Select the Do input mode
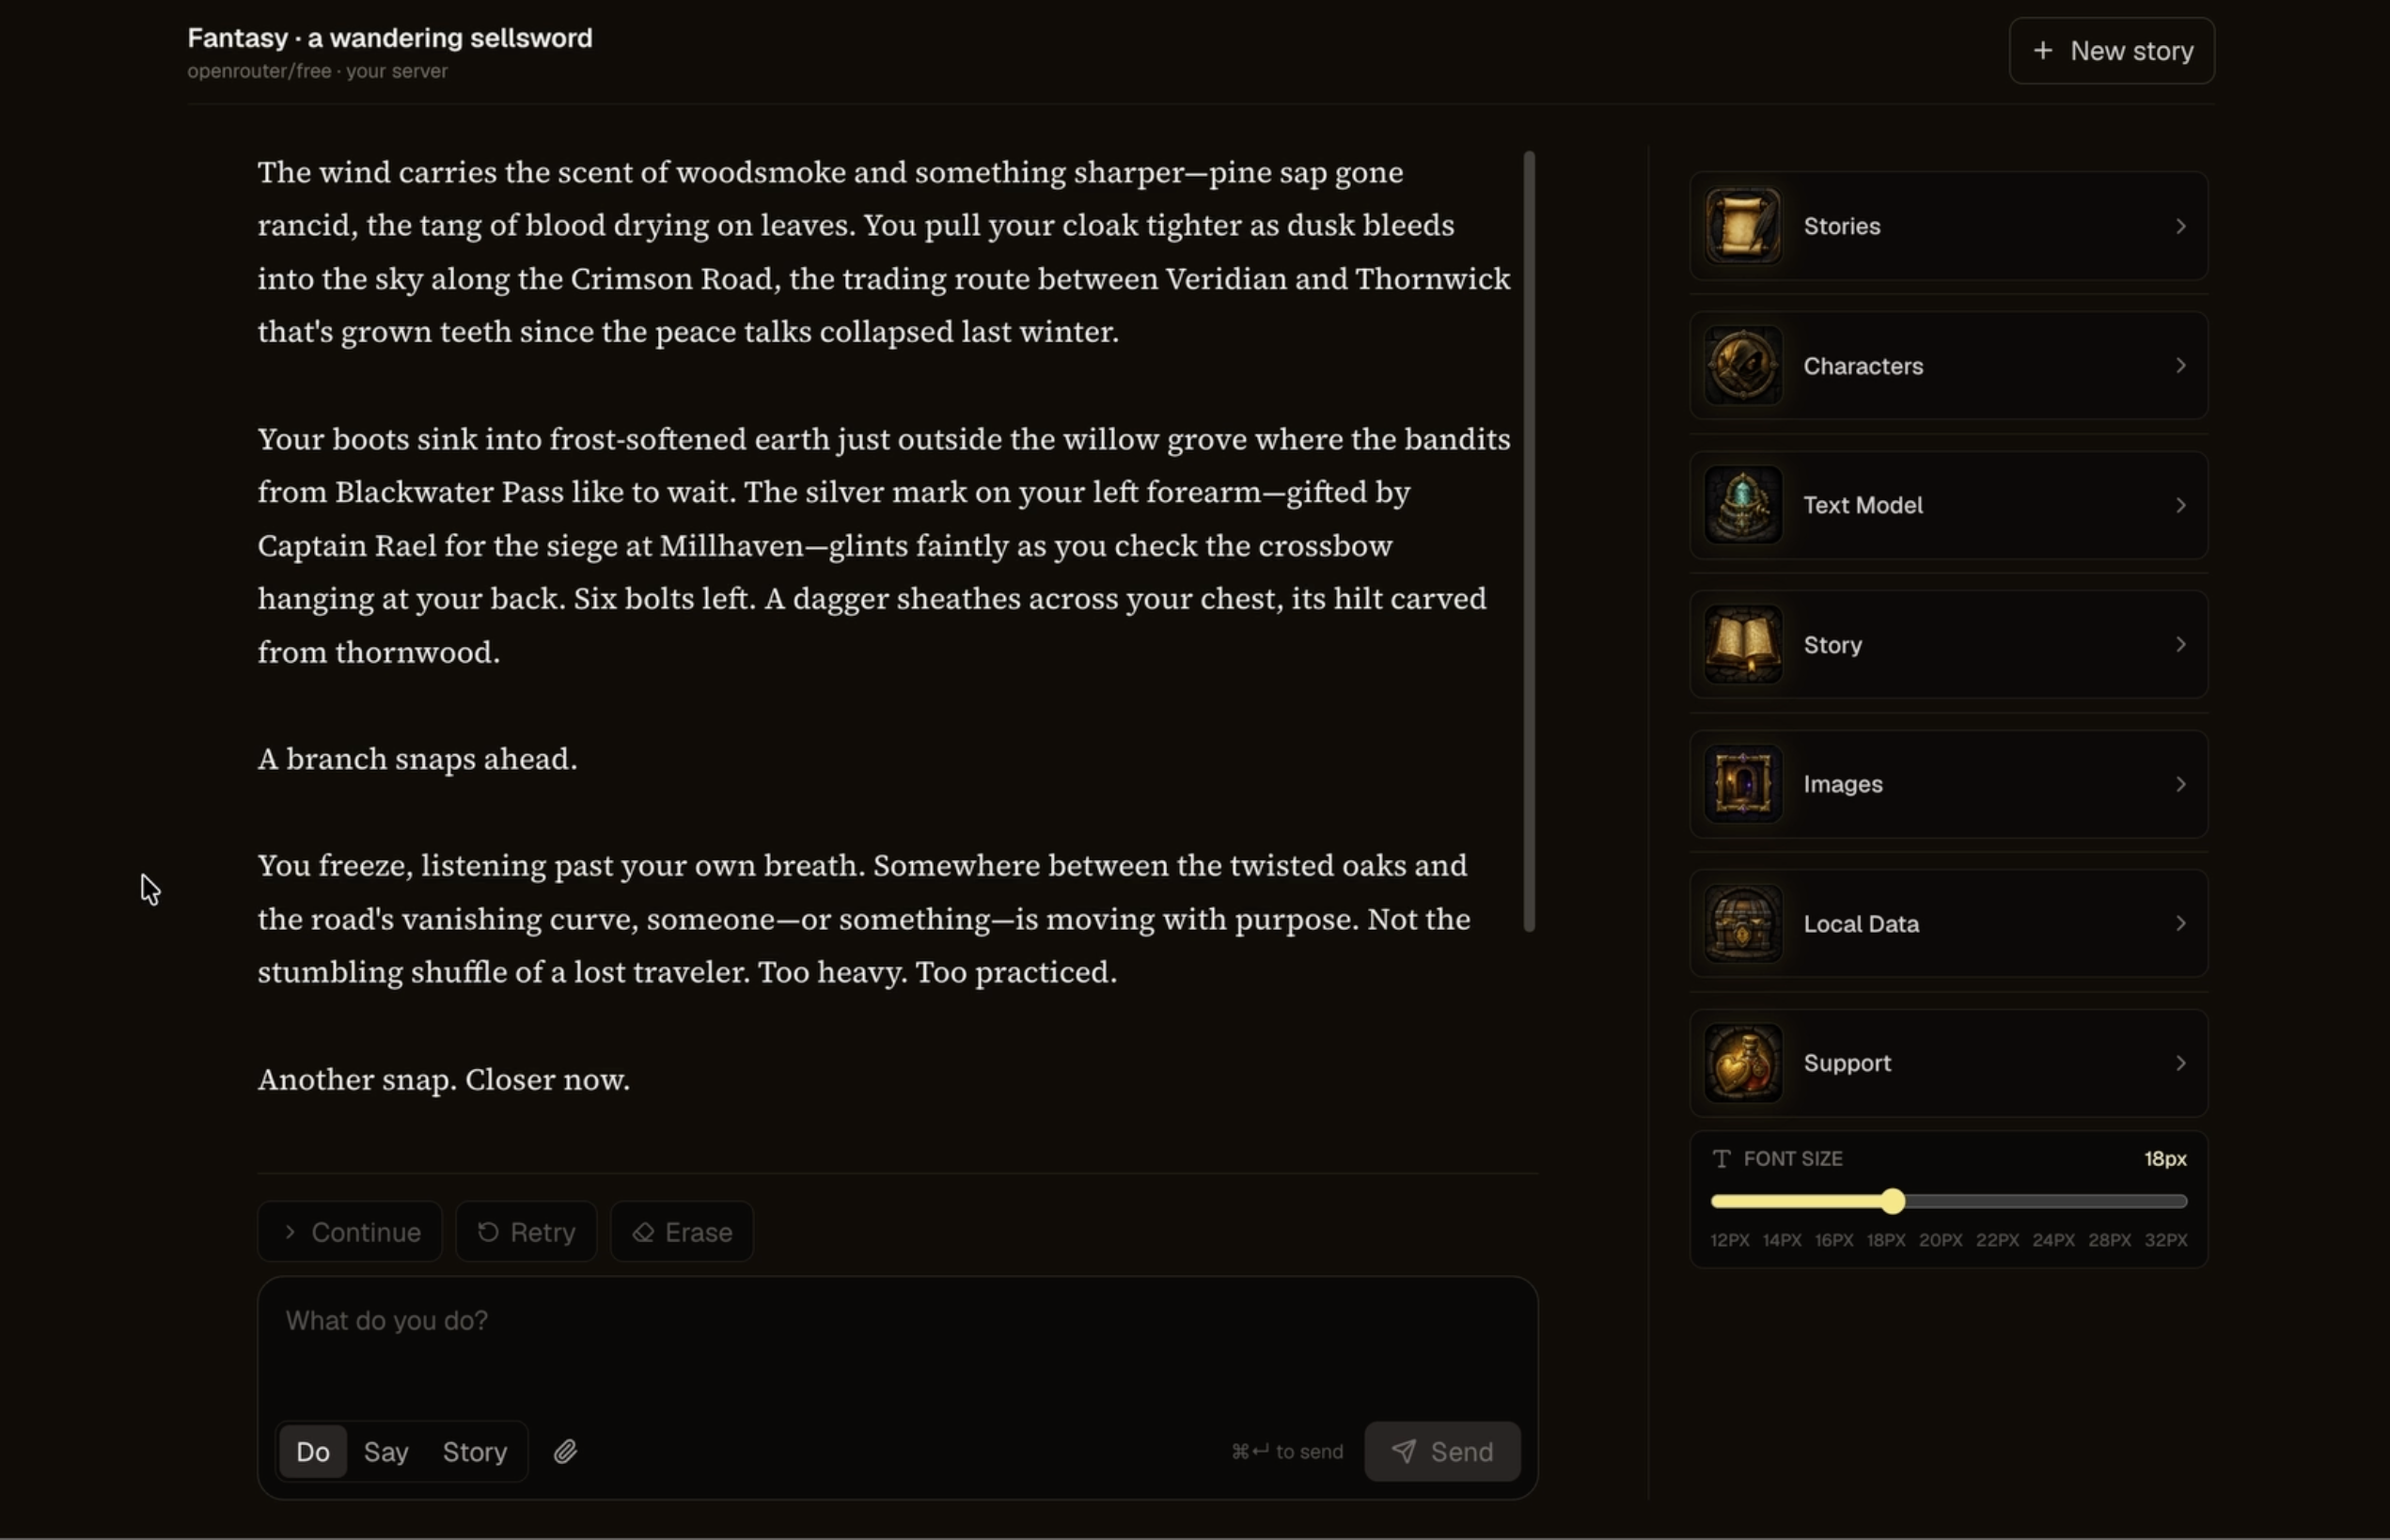Image resolution: width=2390 pixels, height=1540 pixels. pos(313,1452)
